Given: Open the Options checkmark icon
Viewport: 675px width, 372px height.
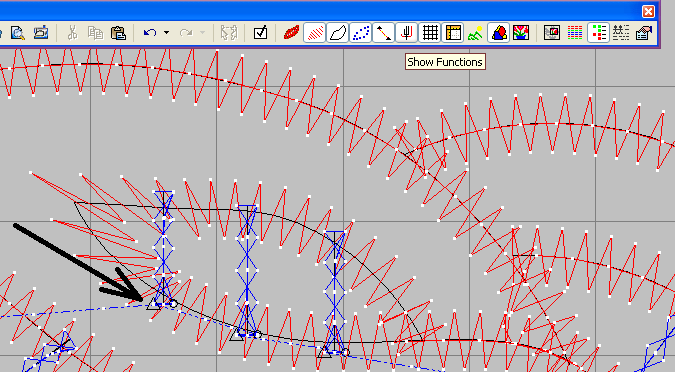Looking at the screenshot, I should pos(260,33).
